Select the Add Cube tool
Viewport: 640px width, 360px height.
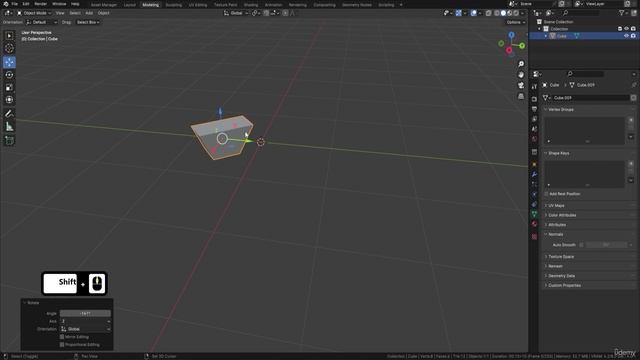[x=9, y=141]
